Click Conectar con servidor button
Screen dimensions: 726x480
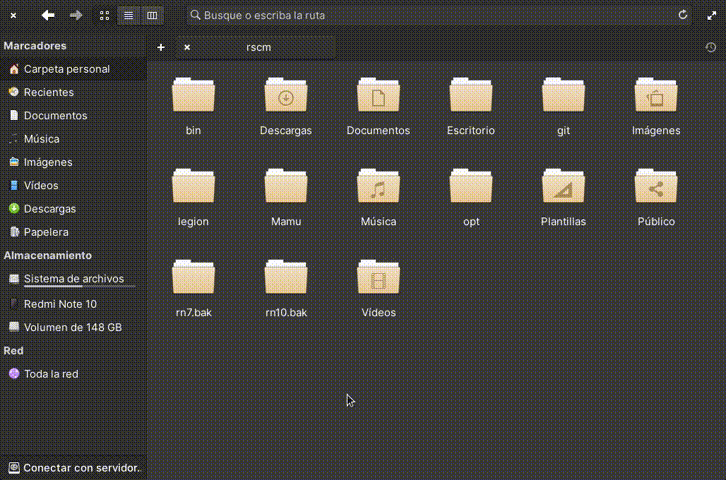tap(73, 468)
